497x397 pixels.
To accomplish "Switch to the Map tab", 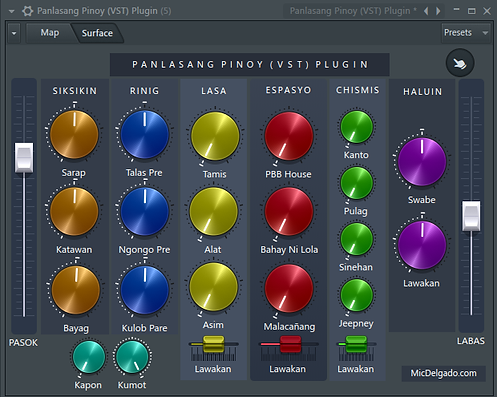I will tap(50, 33).
